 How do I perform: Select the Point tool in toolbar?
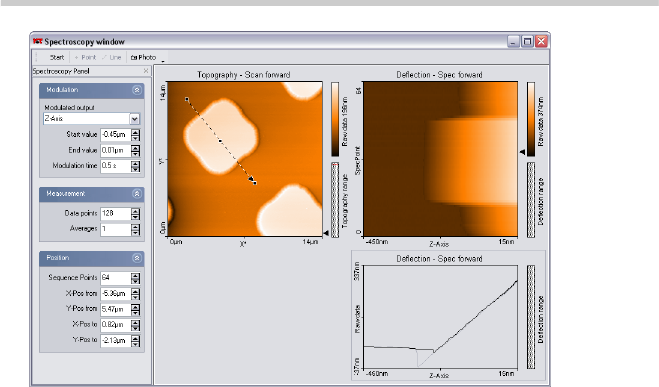click(85, 58)
